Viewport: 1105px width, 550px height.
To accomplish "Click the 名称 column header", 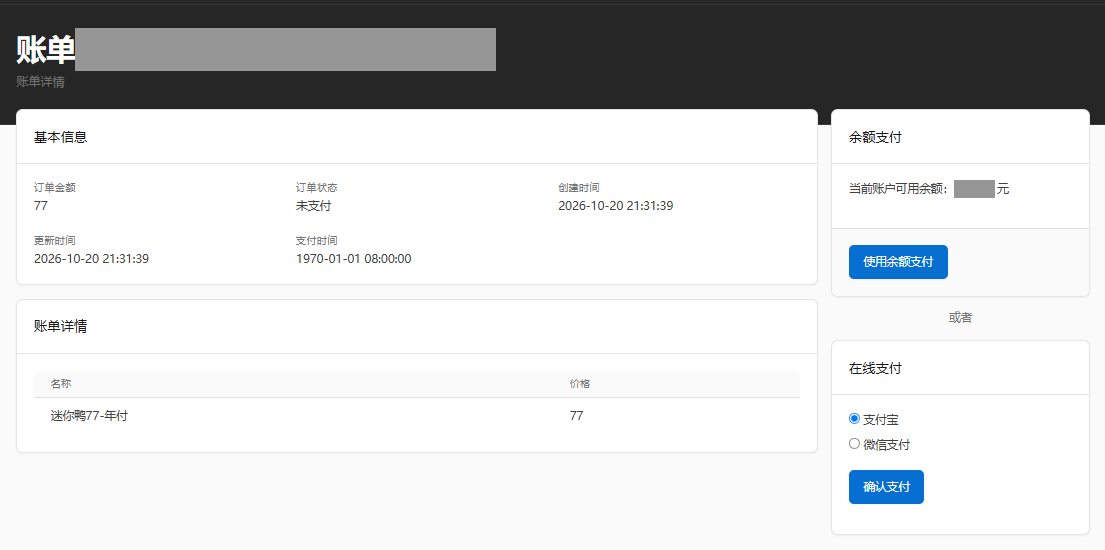I will tap(61, 384).
